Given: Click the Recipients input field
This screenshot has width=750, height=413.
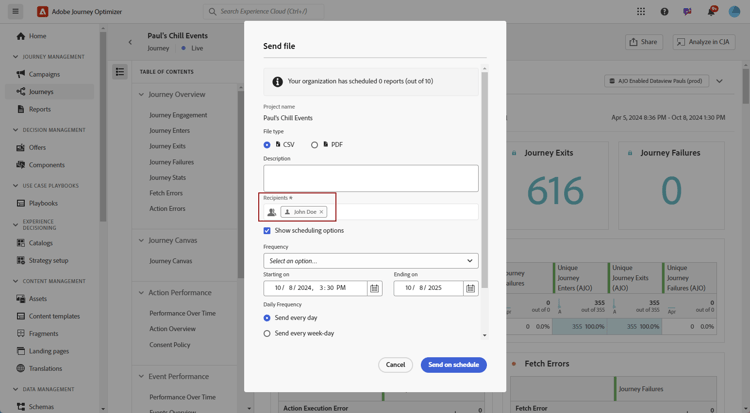Looking at the screenshot, I should 371,212.
